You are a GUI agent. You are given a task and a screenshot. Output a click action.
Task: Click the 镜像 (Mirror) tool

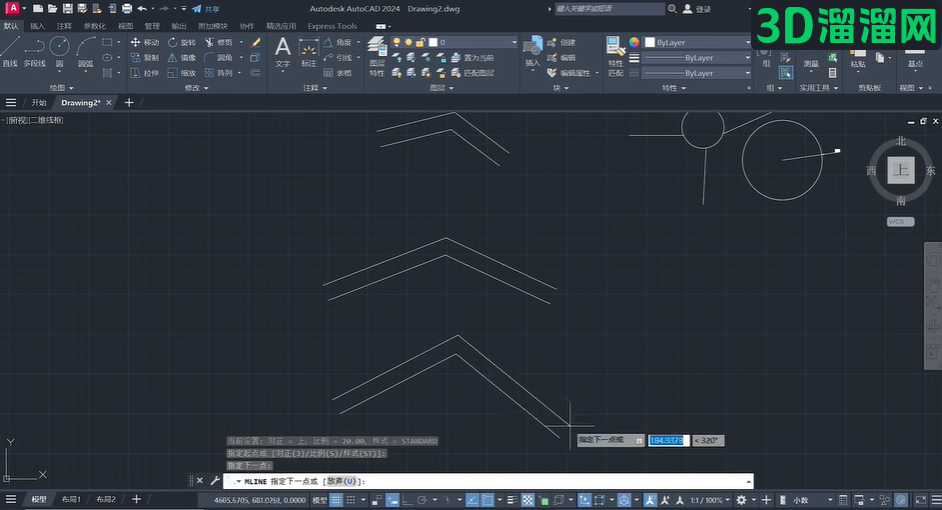(182, 58)
